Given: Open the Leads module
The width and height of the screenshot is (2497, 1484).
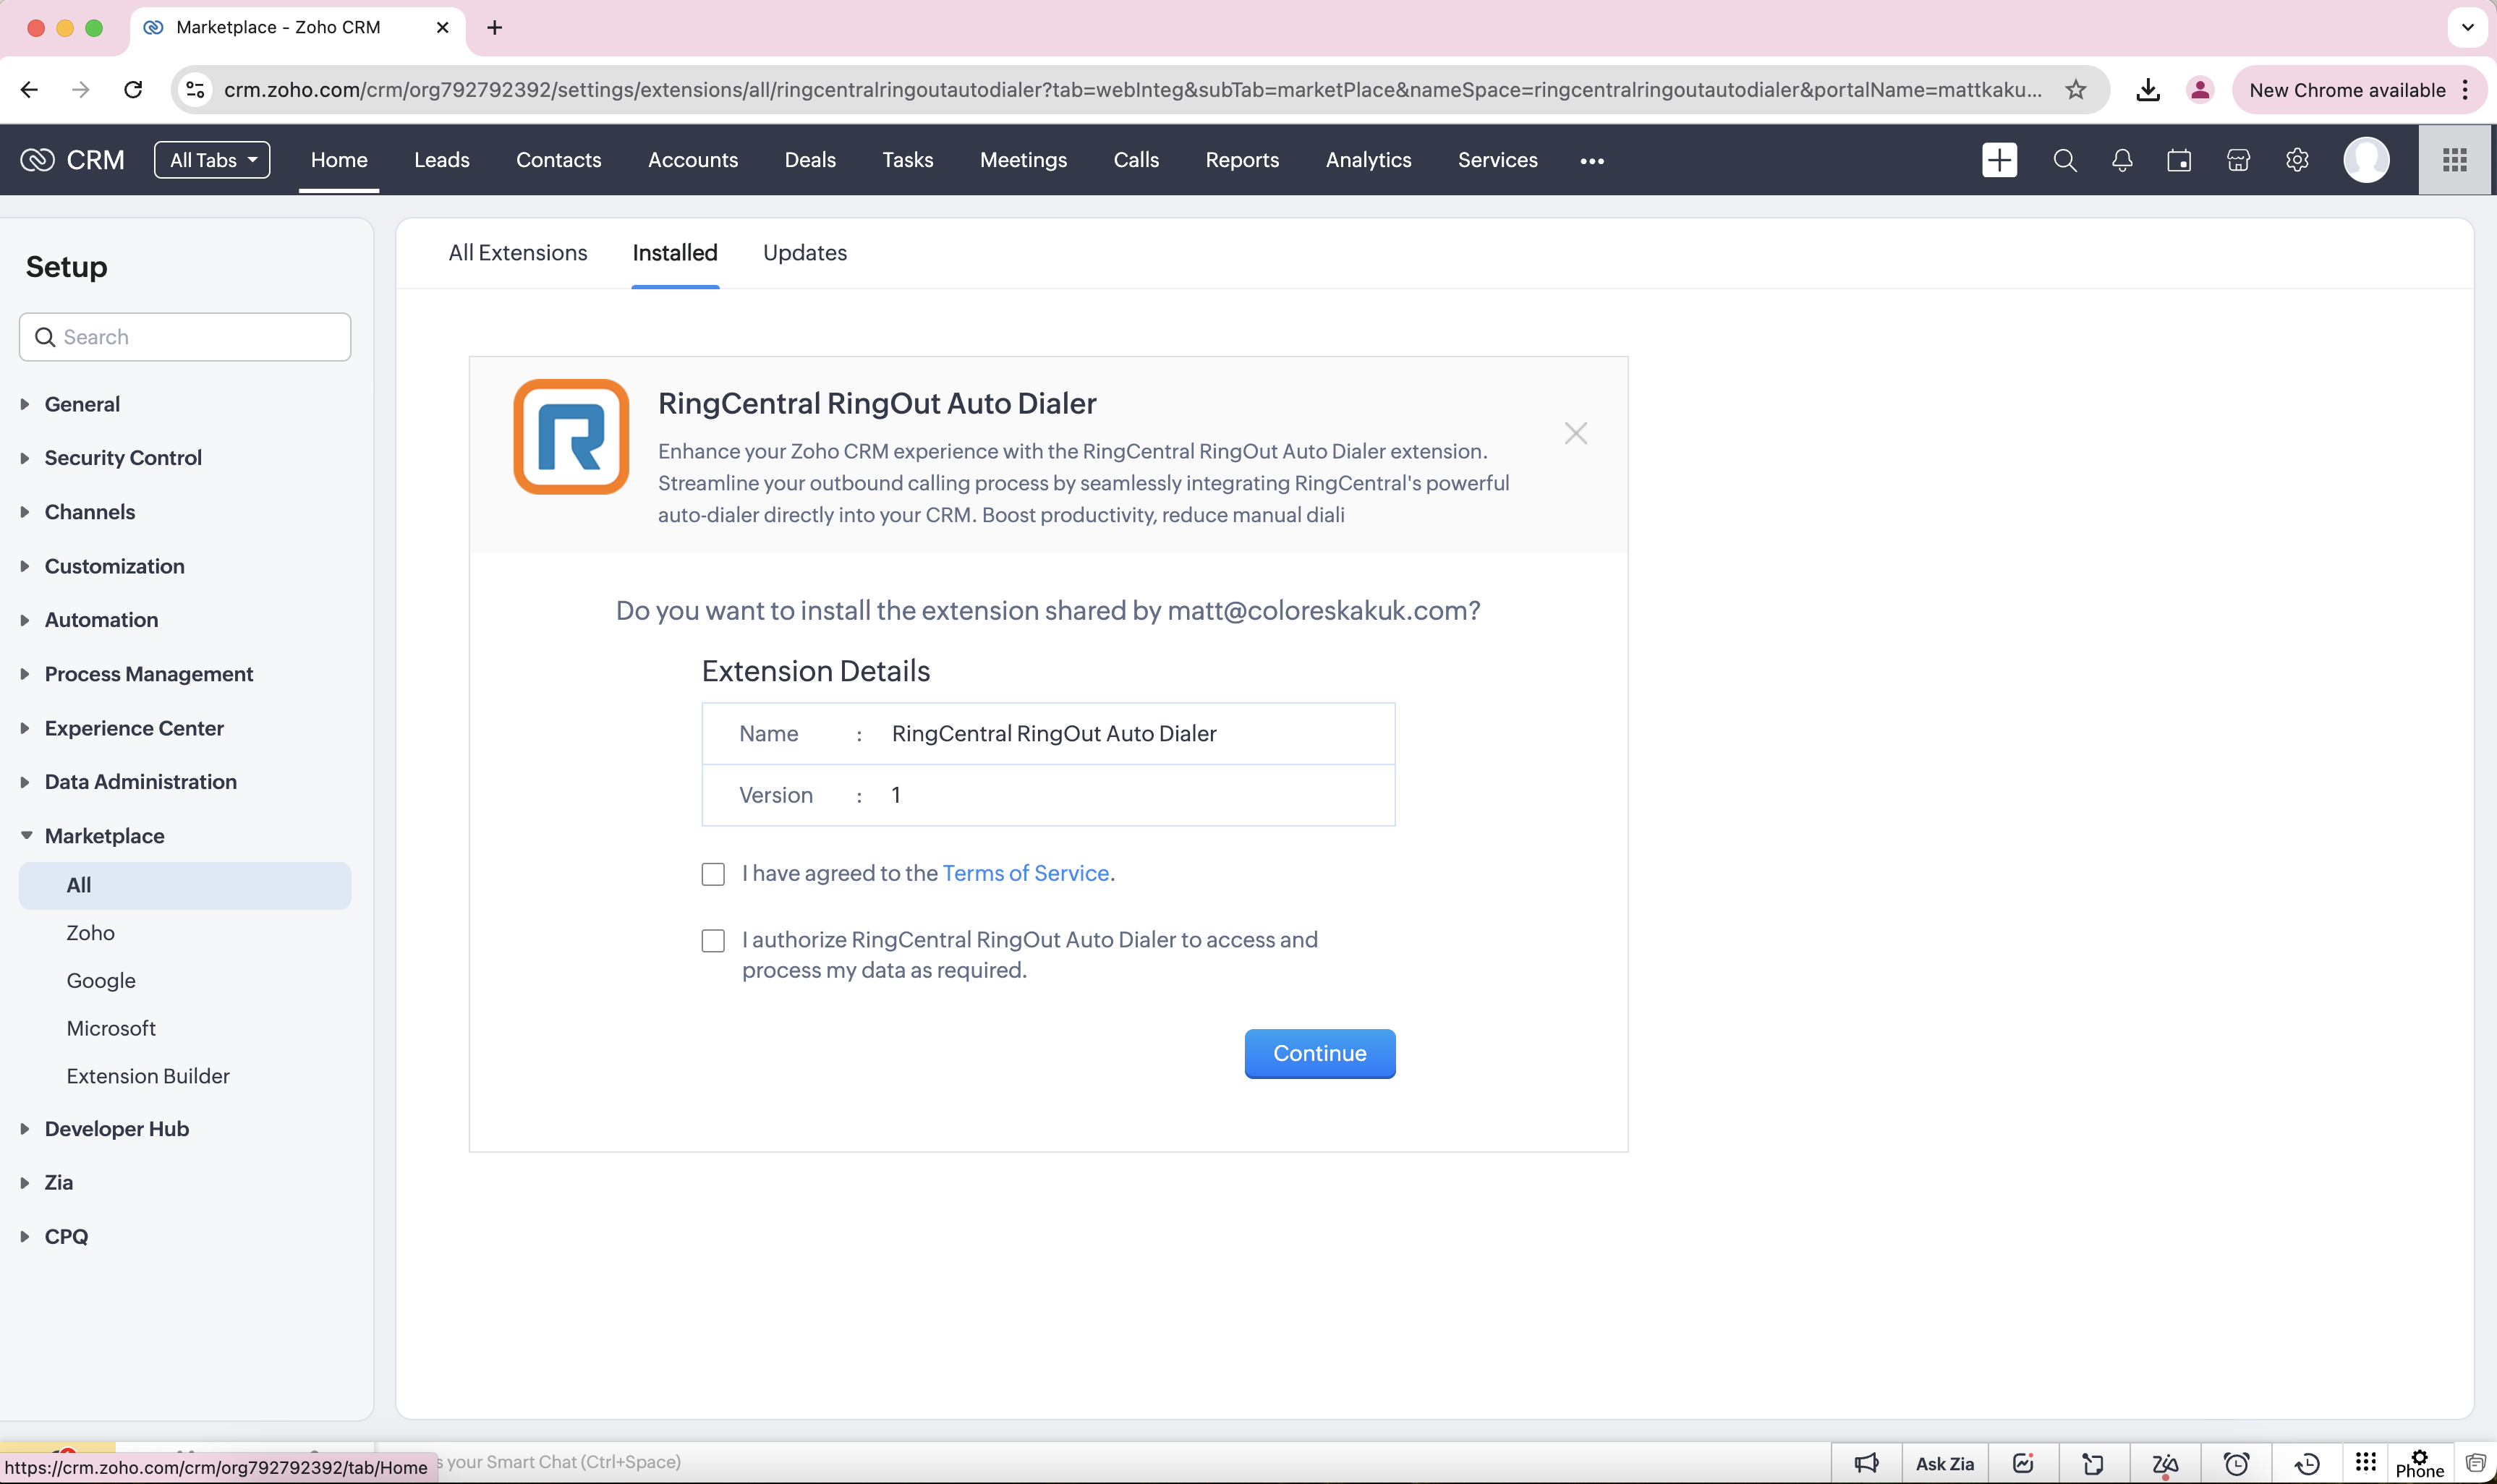Looking at the screenshot, I should coord(442,160).
